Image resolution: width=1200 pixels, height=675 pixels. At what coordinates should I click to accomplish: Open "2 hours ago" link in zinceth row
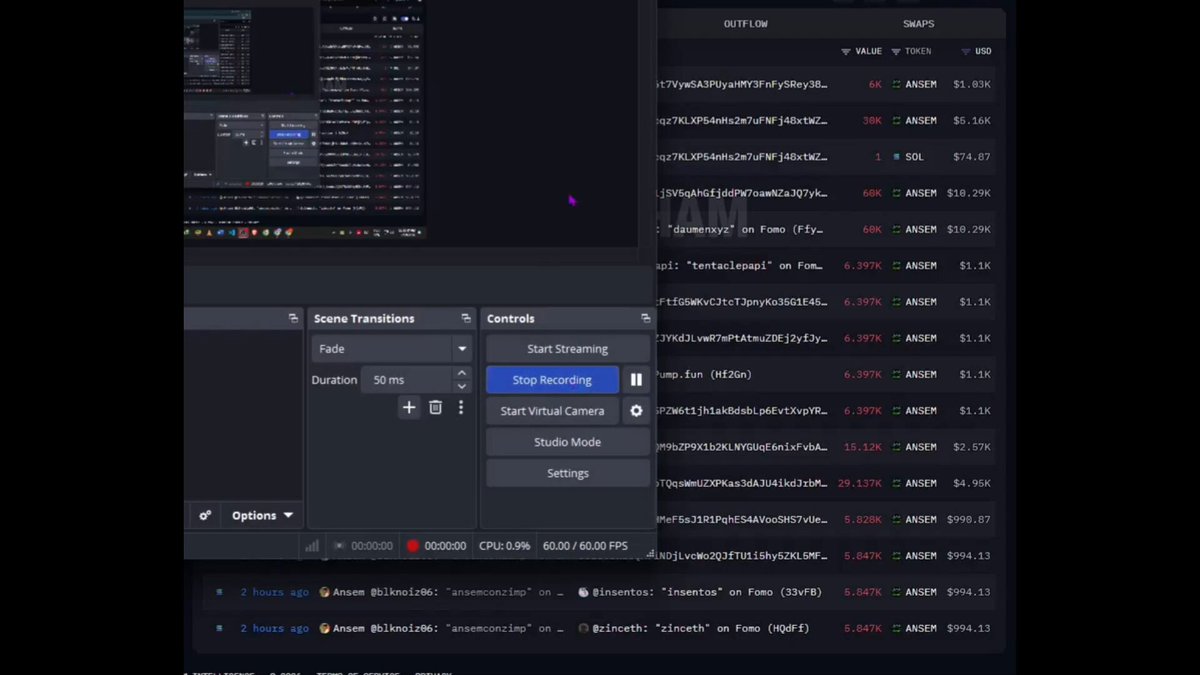click(275, 628)
